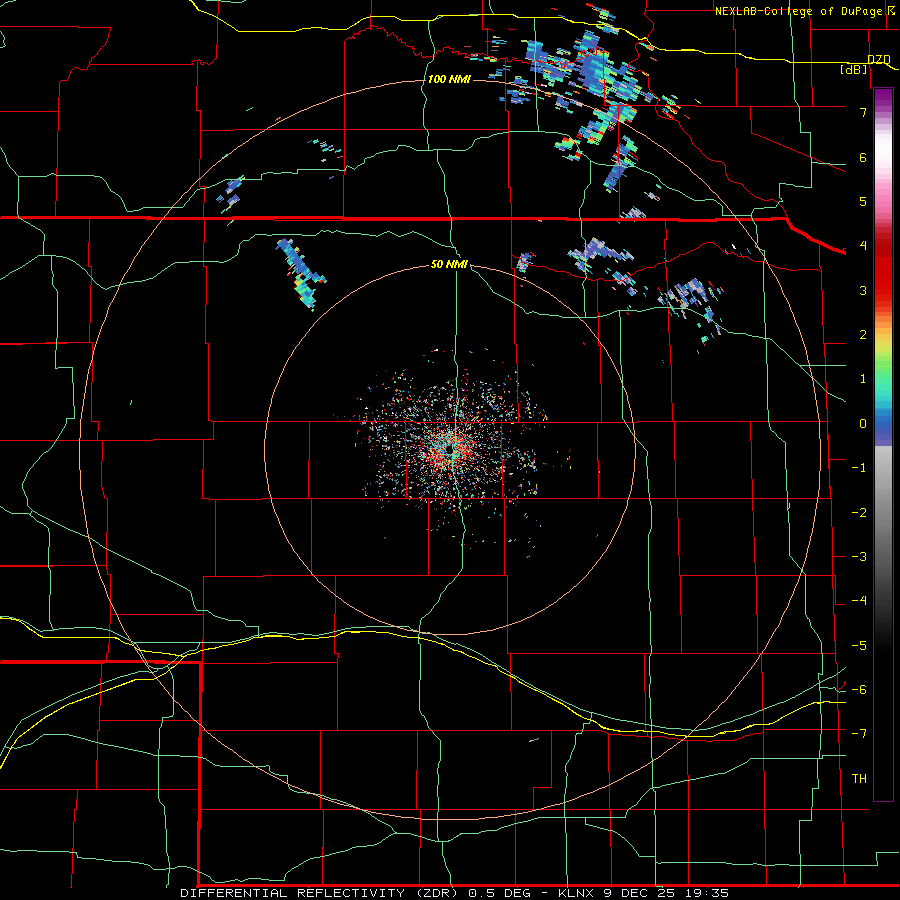This screenshot has height=900, width=900.
Task: Click the -6 value on the dB scale
Action: [859, 690]
